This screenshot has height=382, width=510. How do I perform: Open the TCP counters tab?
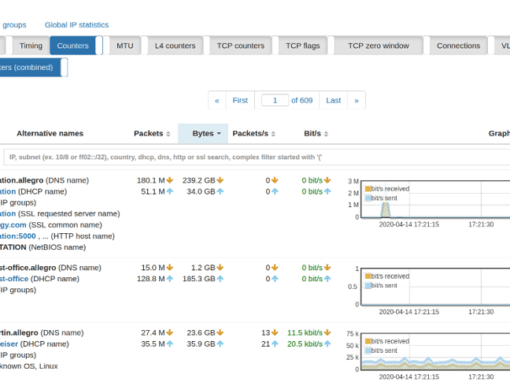pos(240,46)
